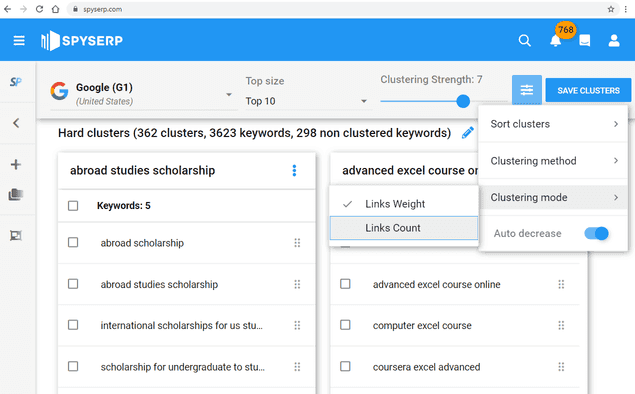Click browser back arrow
635x394 pixels.
point(7,9)
